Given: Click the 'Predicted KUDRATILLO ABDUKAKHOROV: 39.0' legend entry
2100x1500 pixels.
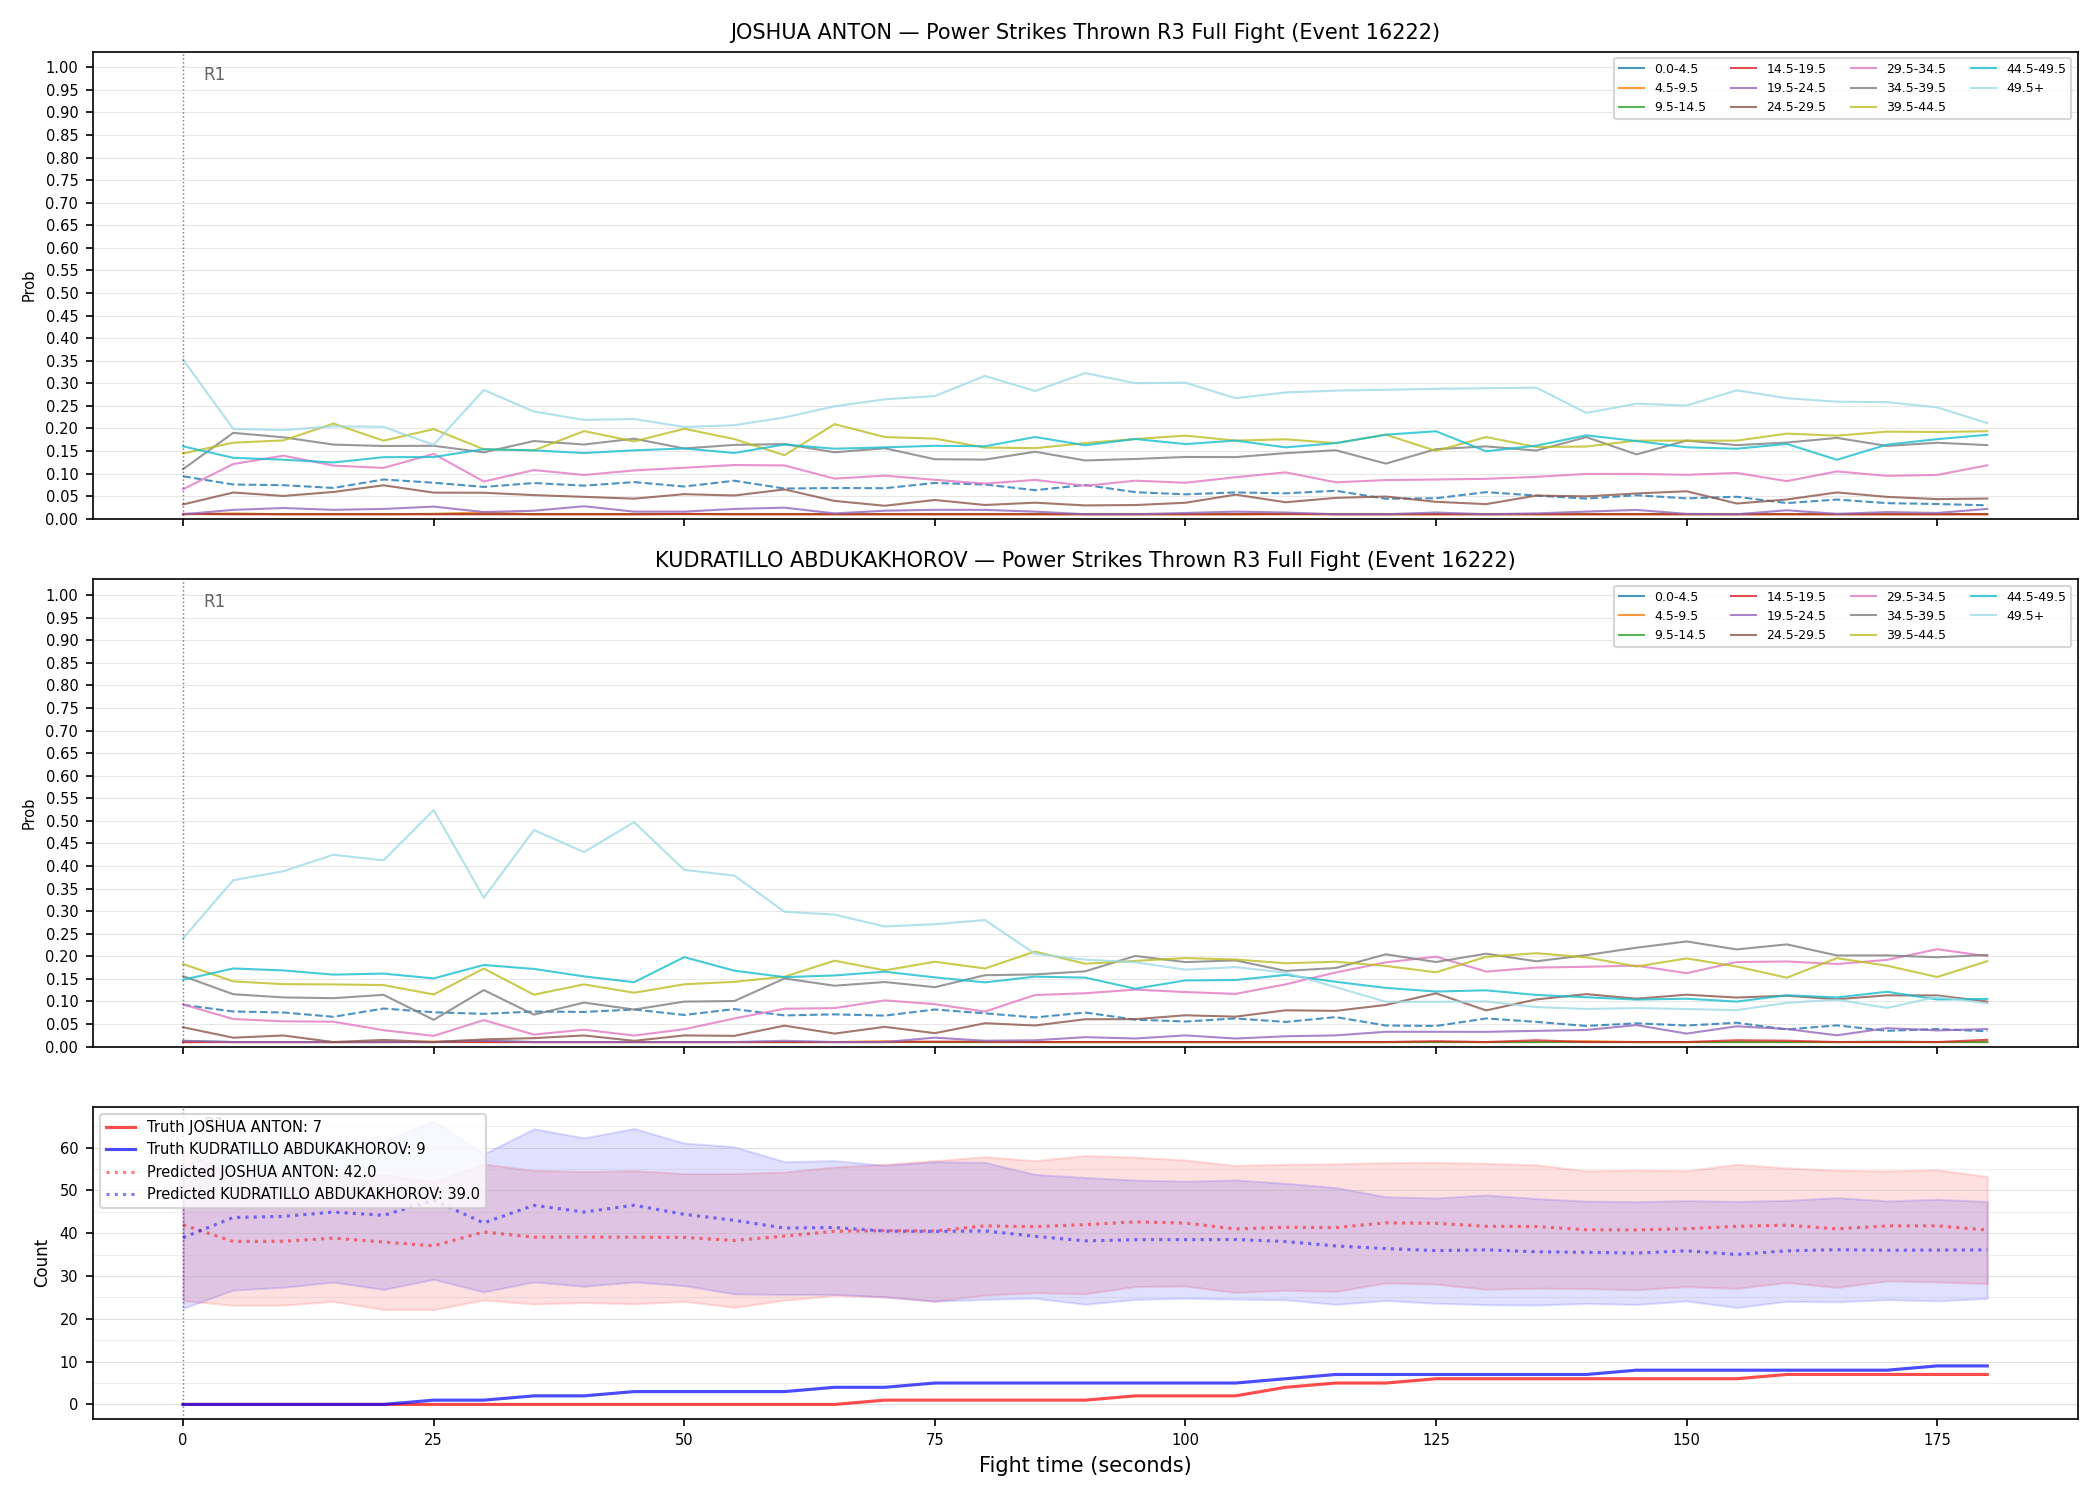Looking at the screenshot, I should tap(292, 1193).
